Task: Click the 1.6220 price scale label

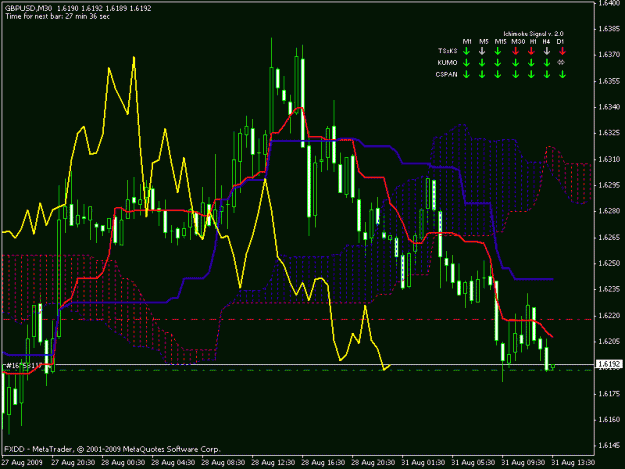Action: click(609, 315)
